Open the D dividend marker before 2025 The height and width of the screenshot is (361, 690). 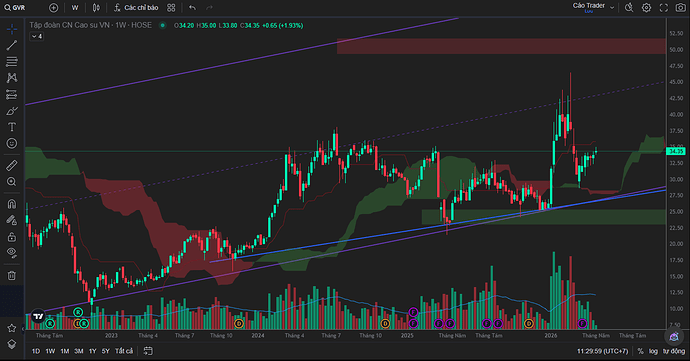pyautogui.click(x=385, y=324)
